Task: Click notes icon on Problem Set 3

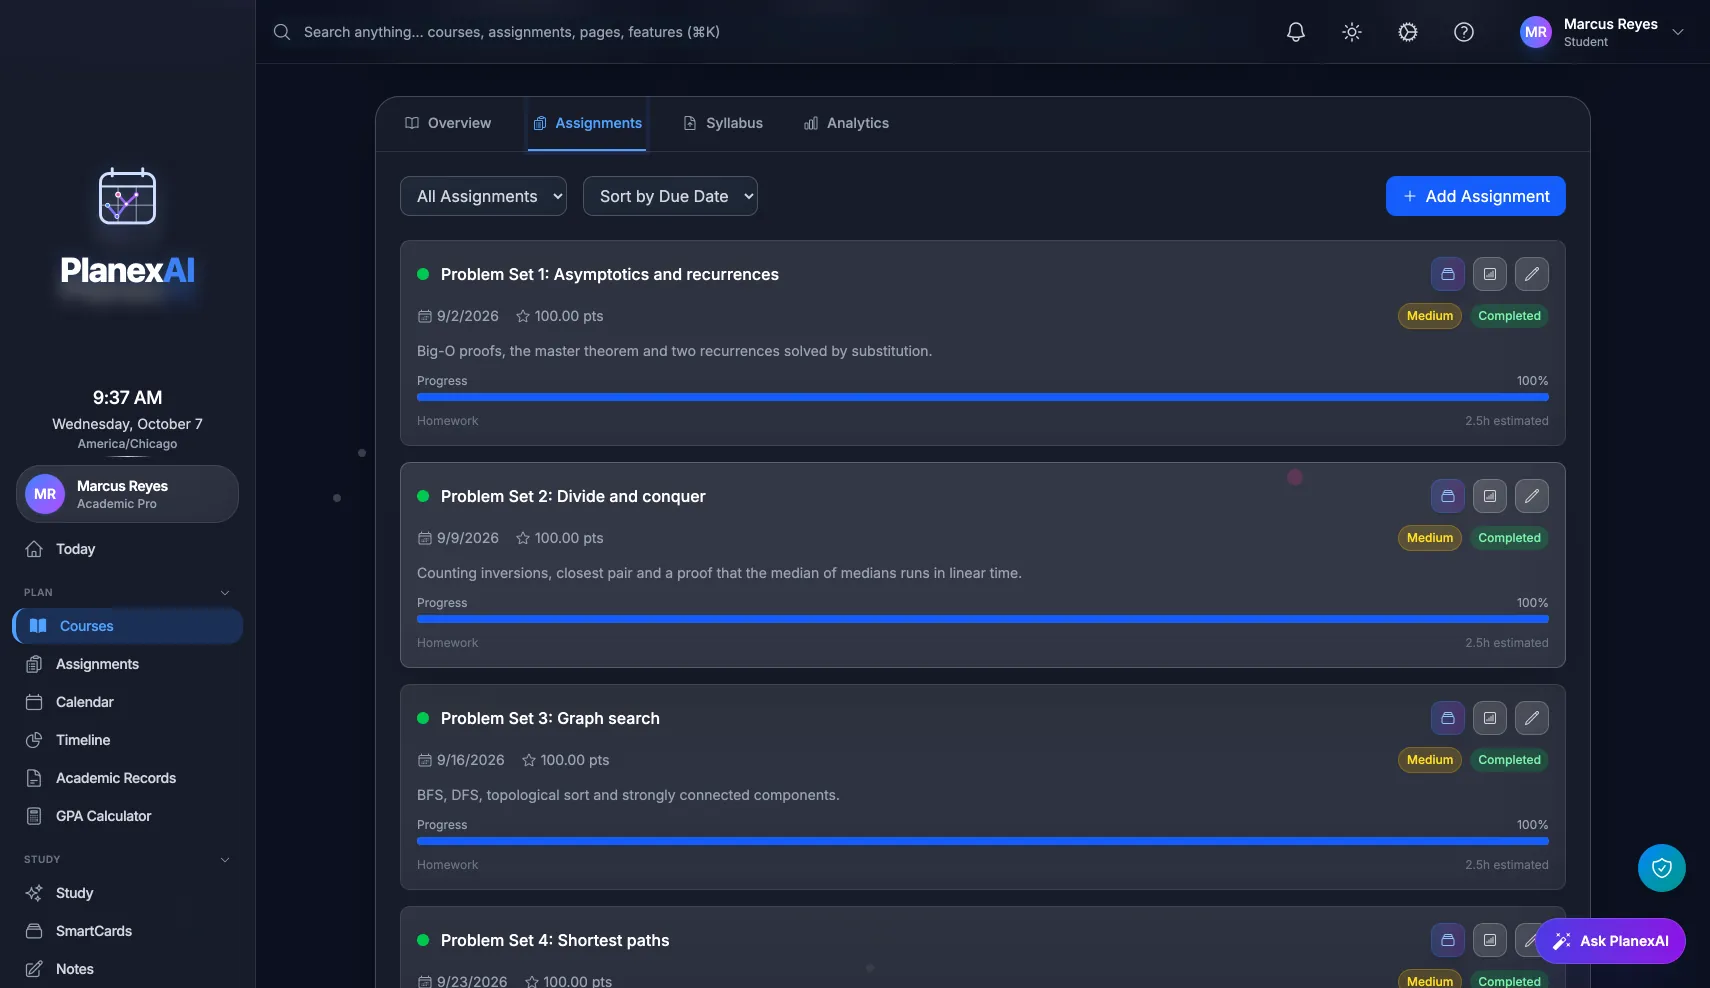Action: coord(1490,718)
